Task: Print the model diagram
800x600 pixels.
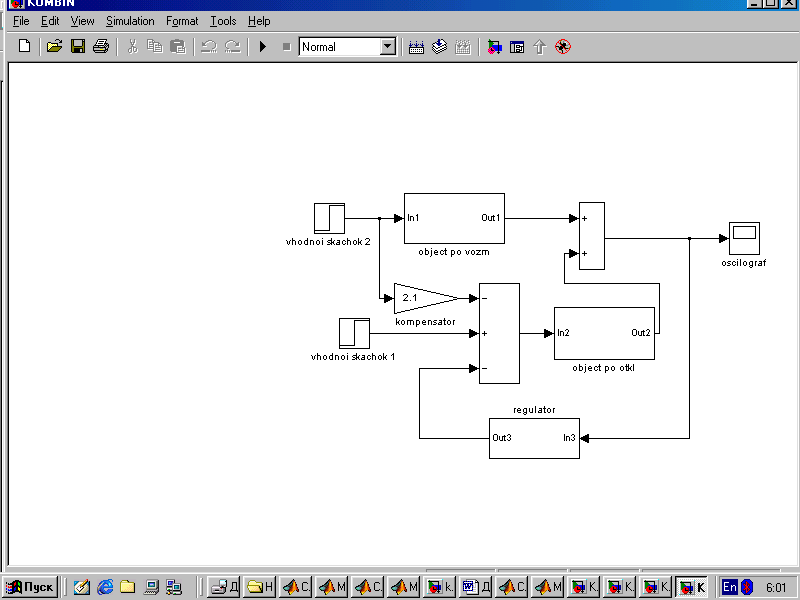Action: pos(101,46)
